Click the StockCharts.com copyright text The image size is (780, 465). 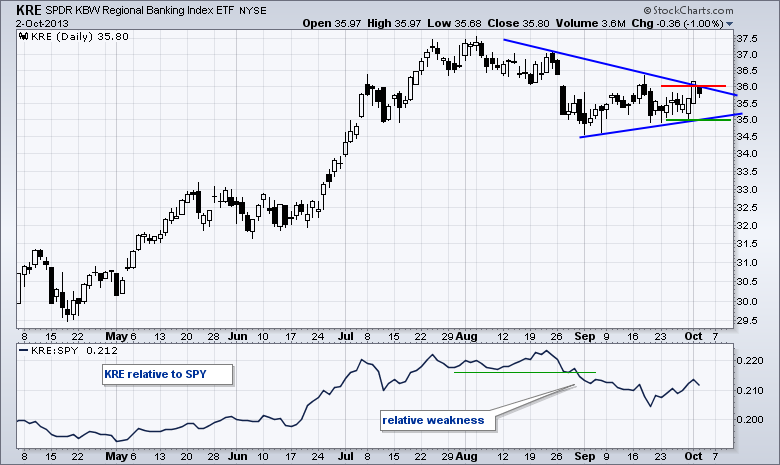tap(688, 10)
